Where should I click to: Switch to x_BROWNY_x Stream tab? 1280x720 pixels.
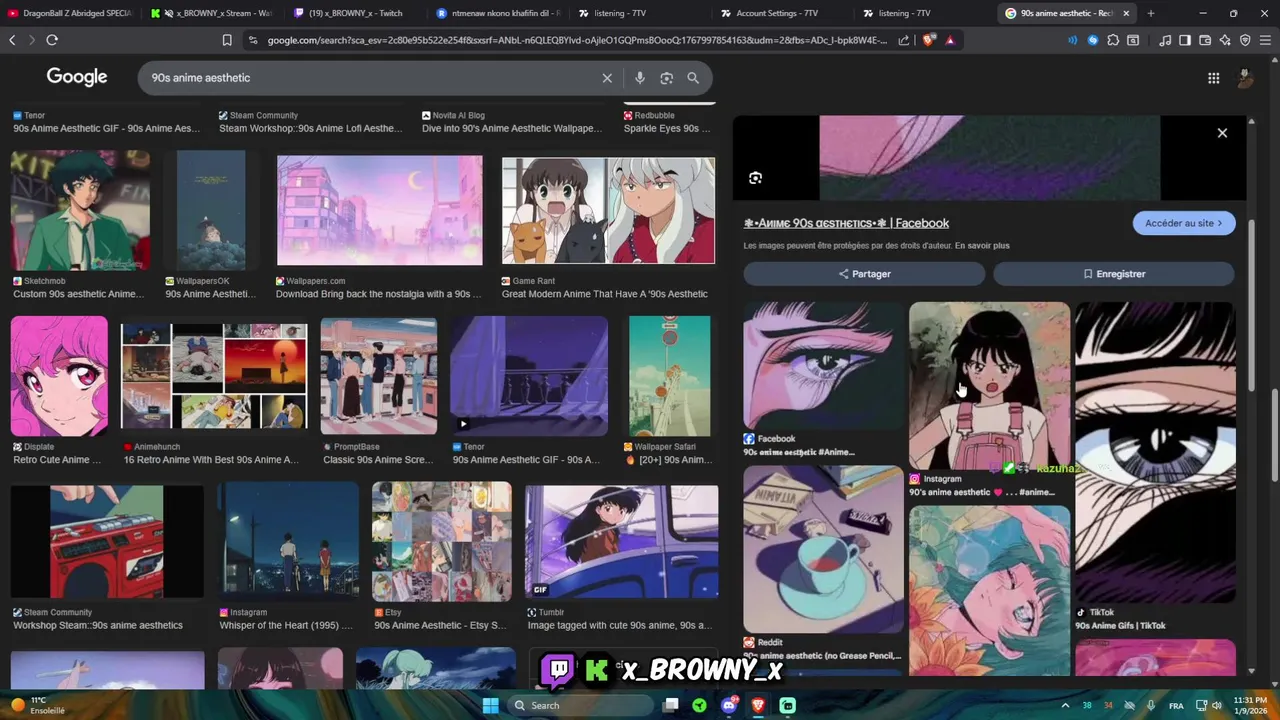(x=213, y=13)
